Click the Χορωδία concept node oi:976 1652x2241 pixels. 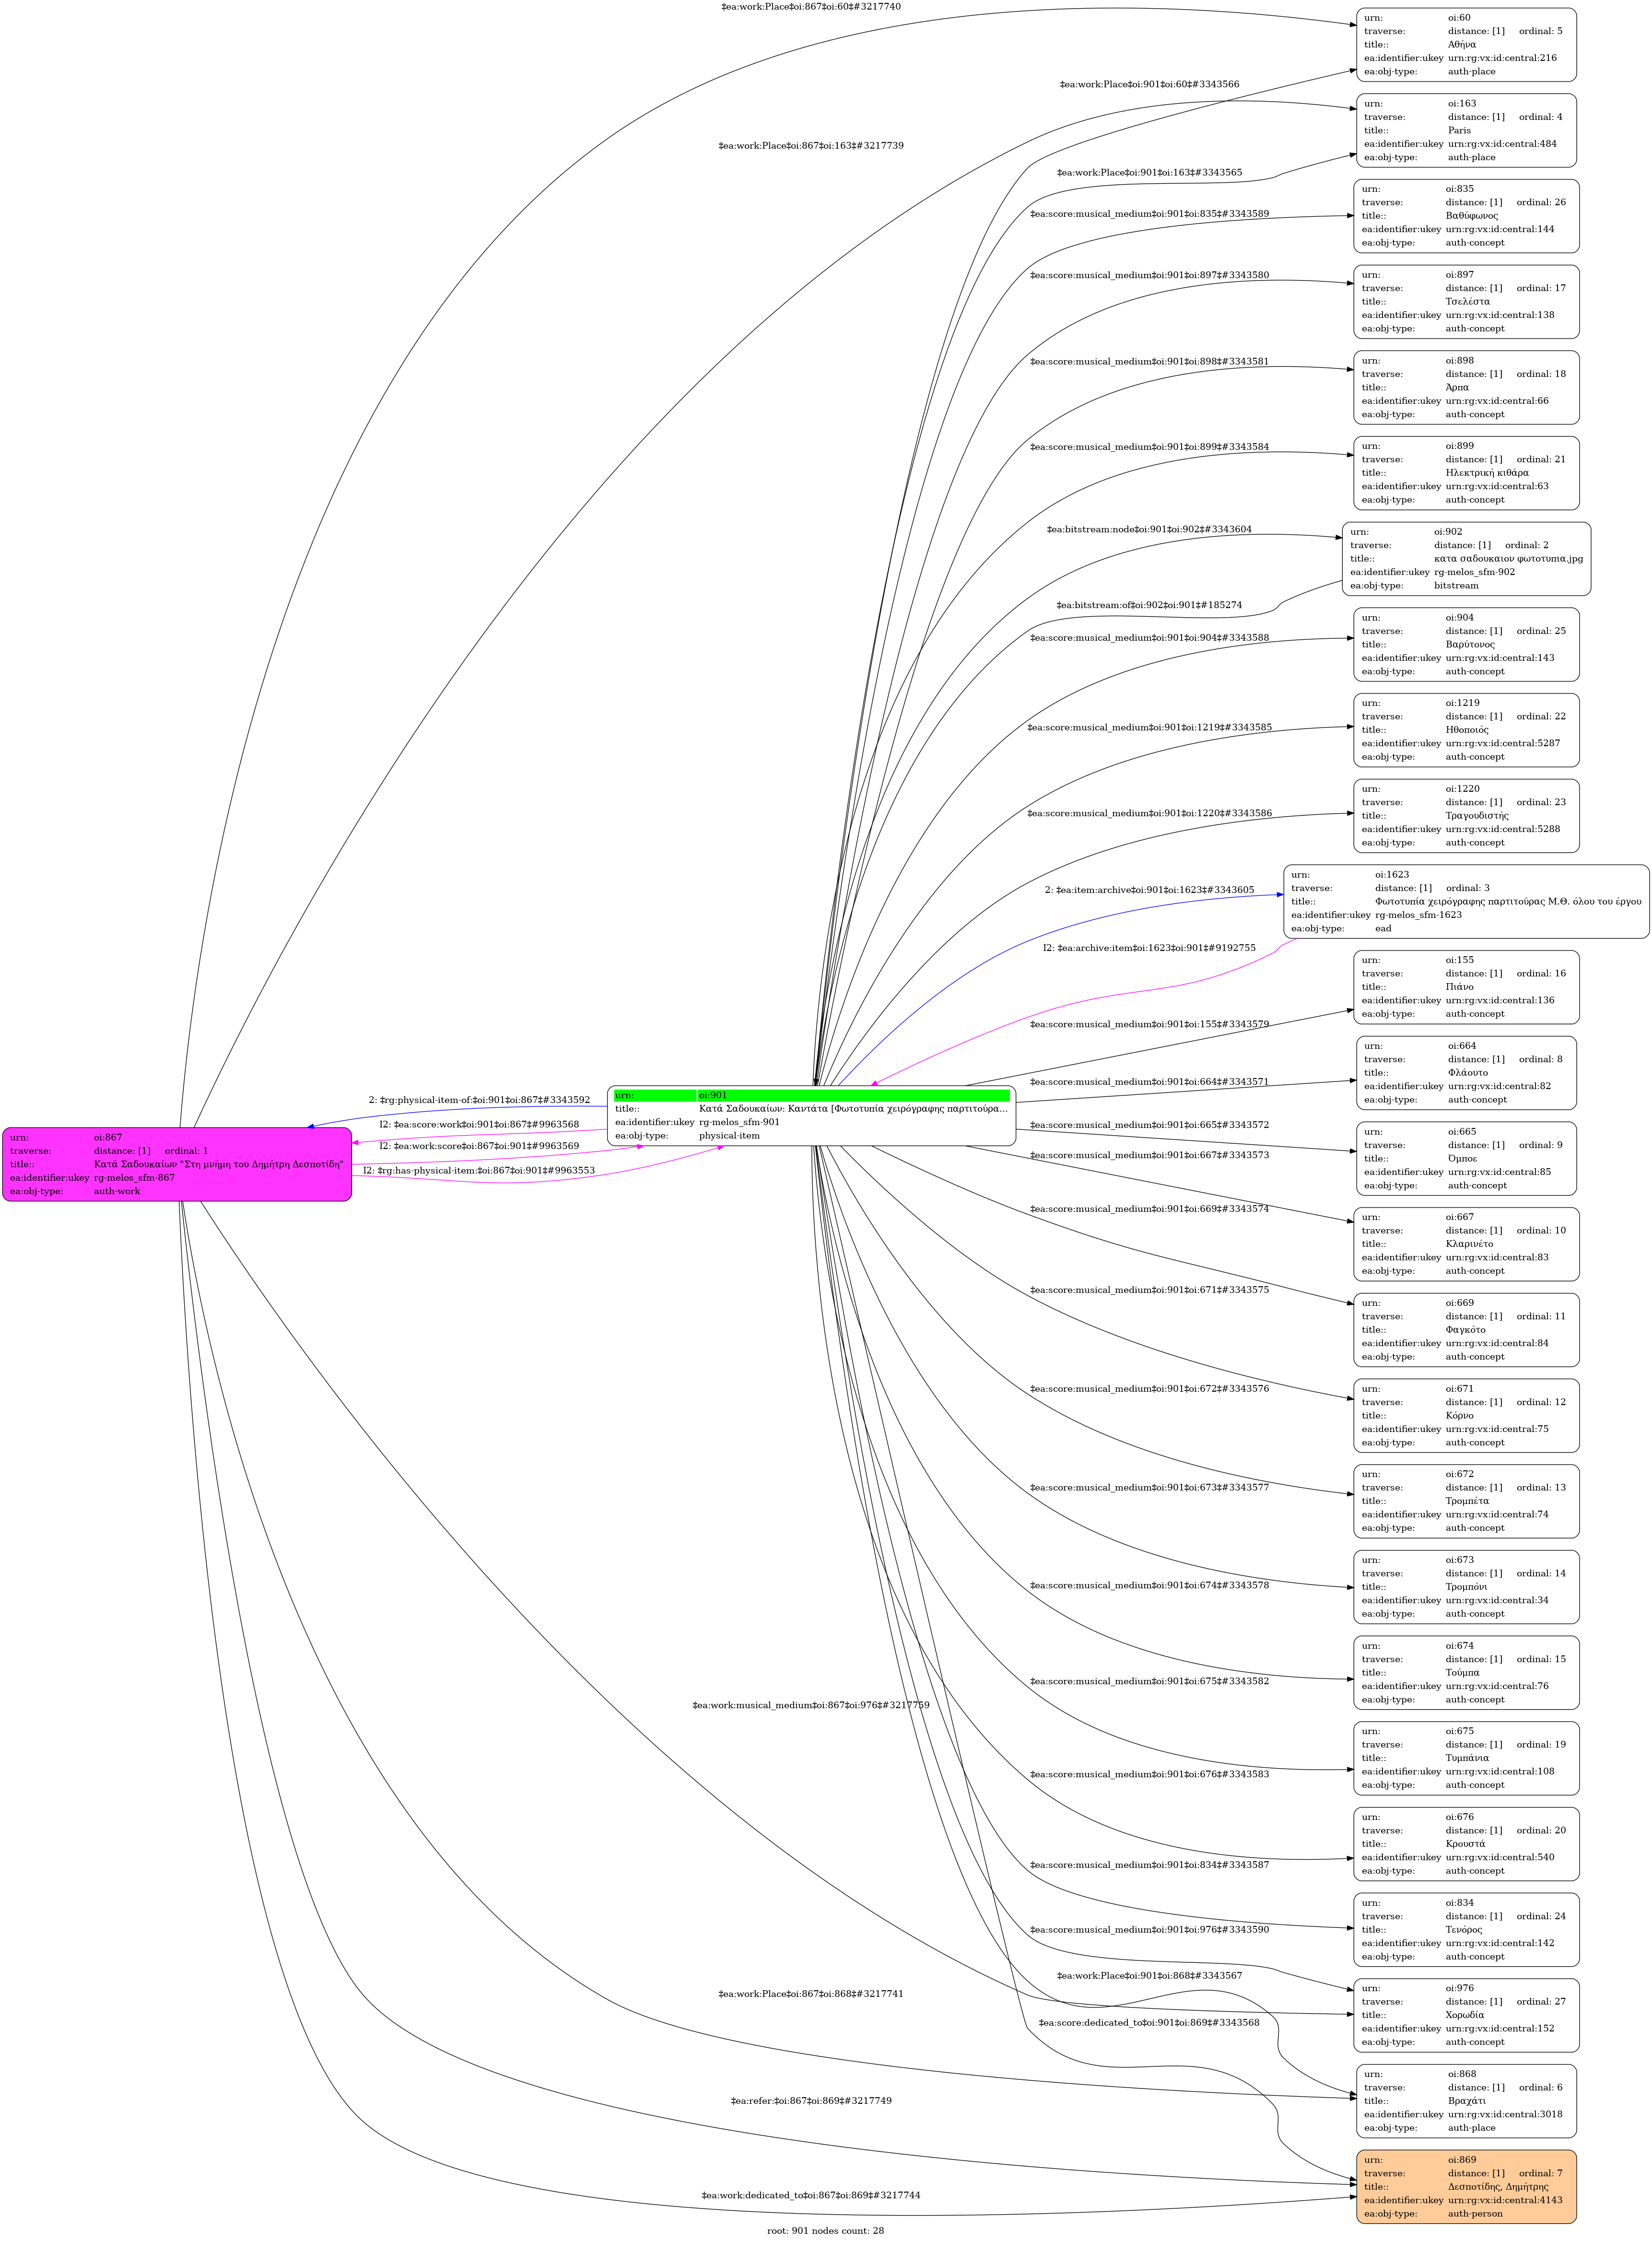(x=1466, y=2015)
